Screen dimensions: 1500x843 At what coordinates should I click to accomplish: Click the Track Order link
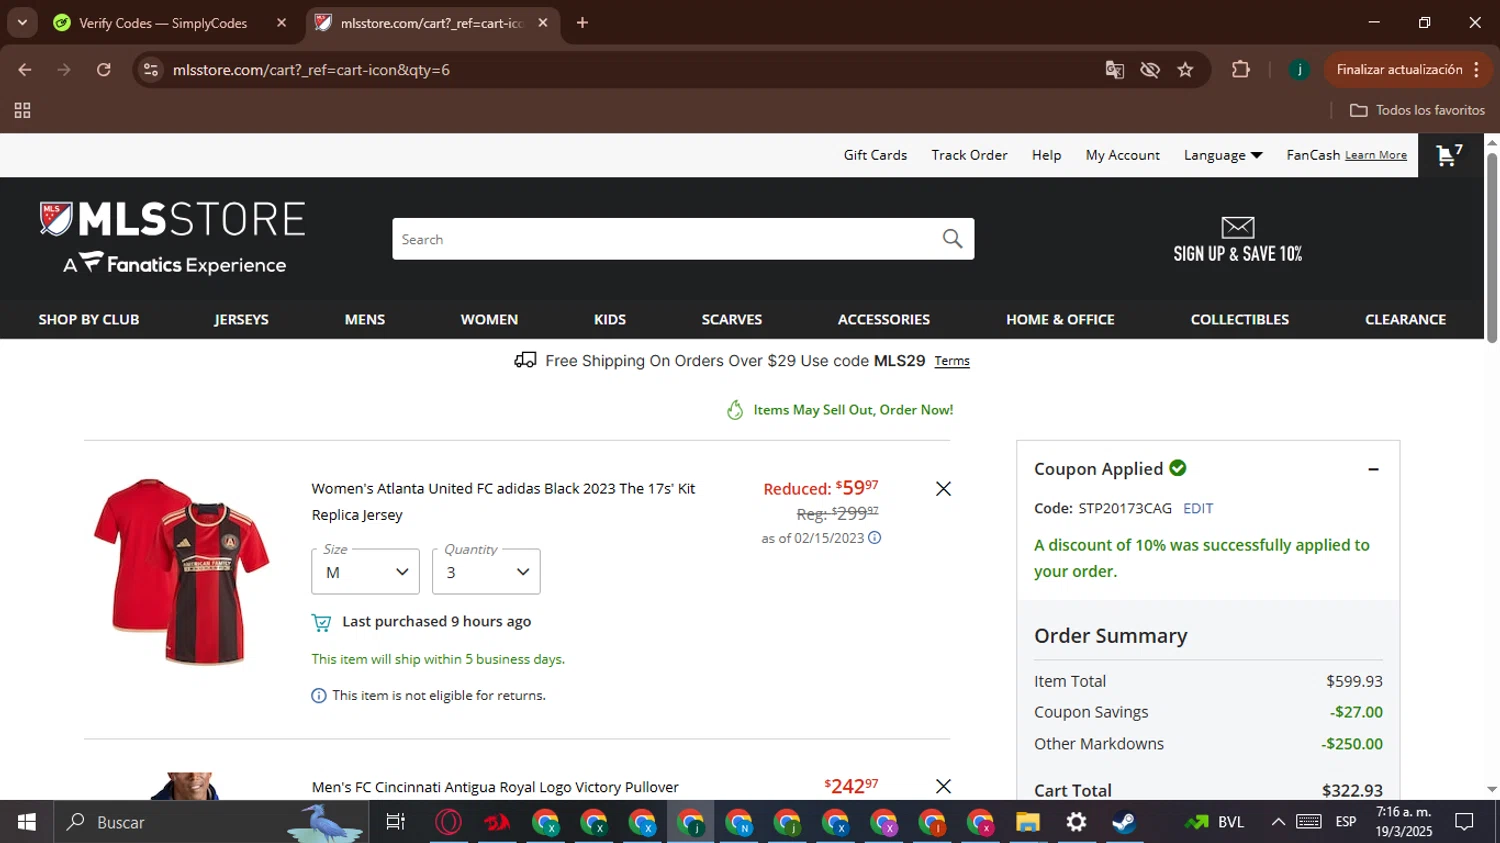click(969, 155)
